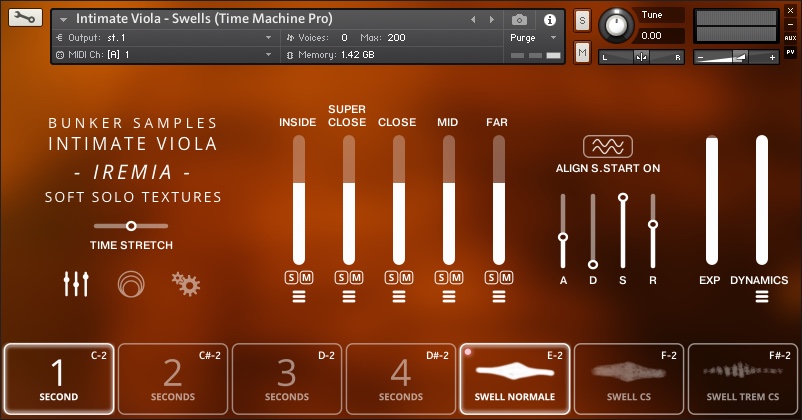
Task: Select the SWELL CS articulation
Action: [629, 379]
